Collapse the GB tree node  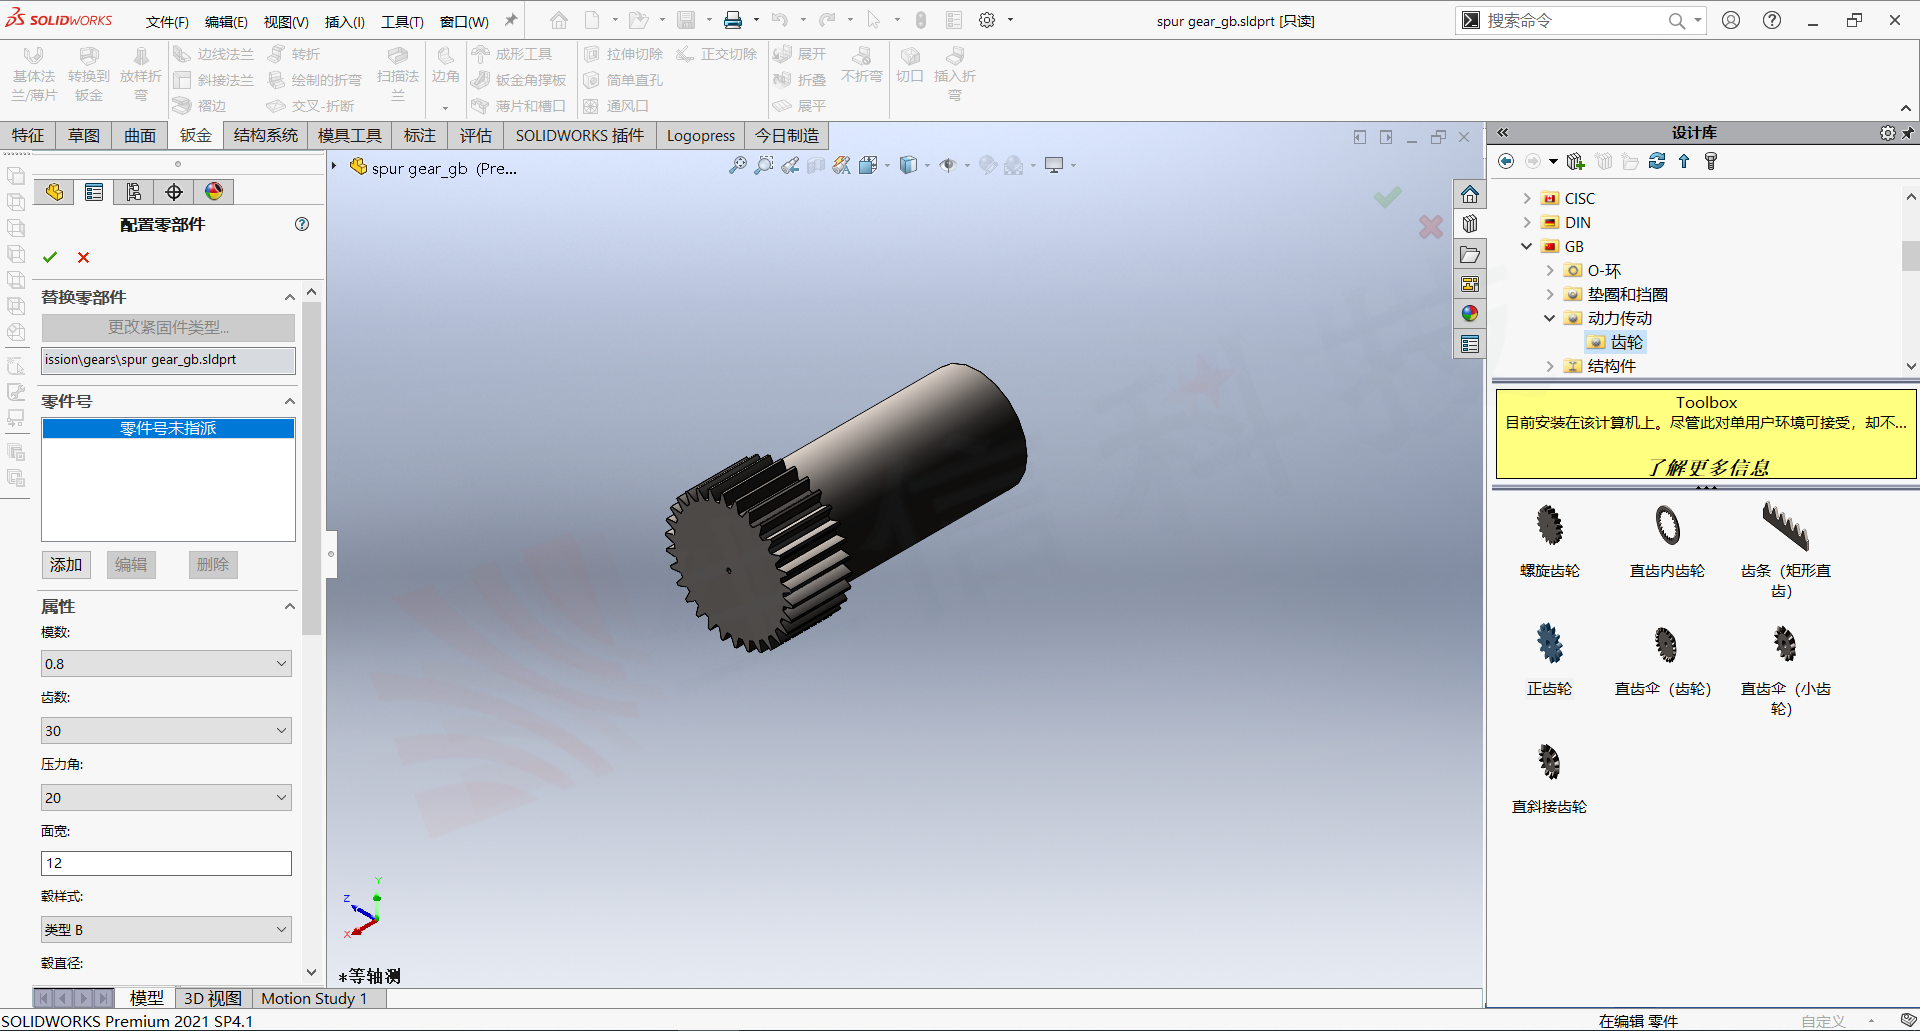coord(1527,246)
